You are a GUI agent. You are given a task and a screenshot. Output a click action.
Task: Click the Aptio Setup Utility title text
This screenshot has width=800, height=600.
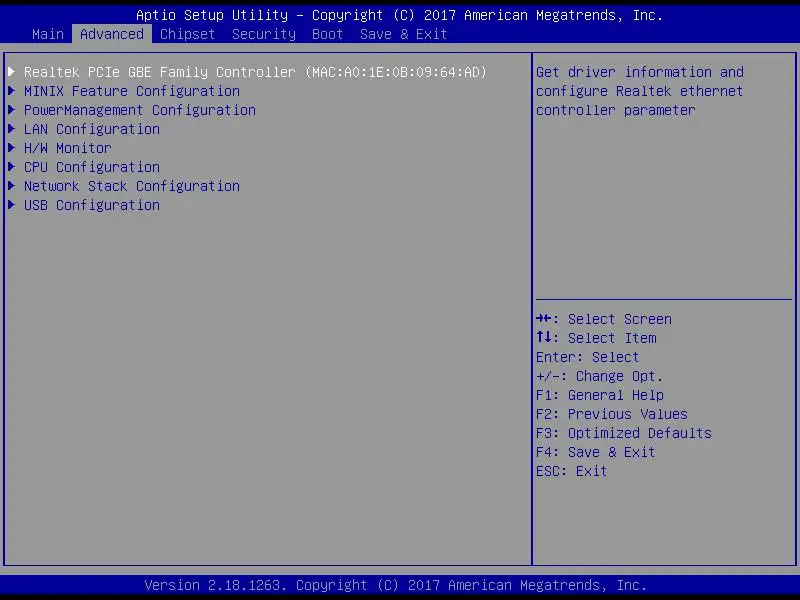point(399,15)
